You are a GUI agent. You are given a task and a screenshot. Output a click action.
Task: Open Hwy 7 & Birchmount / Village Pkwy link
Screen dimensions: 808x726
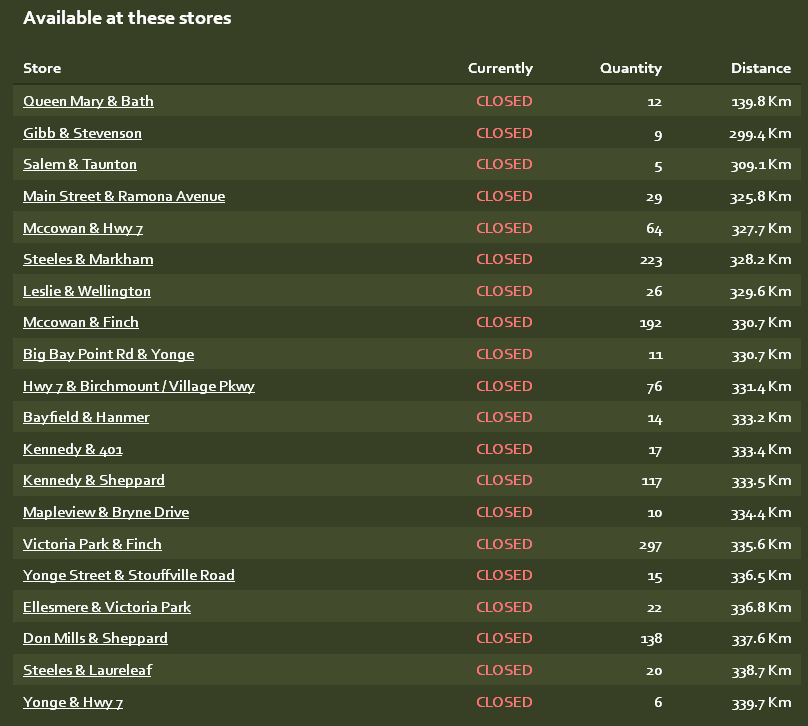(x=139, y=386)
